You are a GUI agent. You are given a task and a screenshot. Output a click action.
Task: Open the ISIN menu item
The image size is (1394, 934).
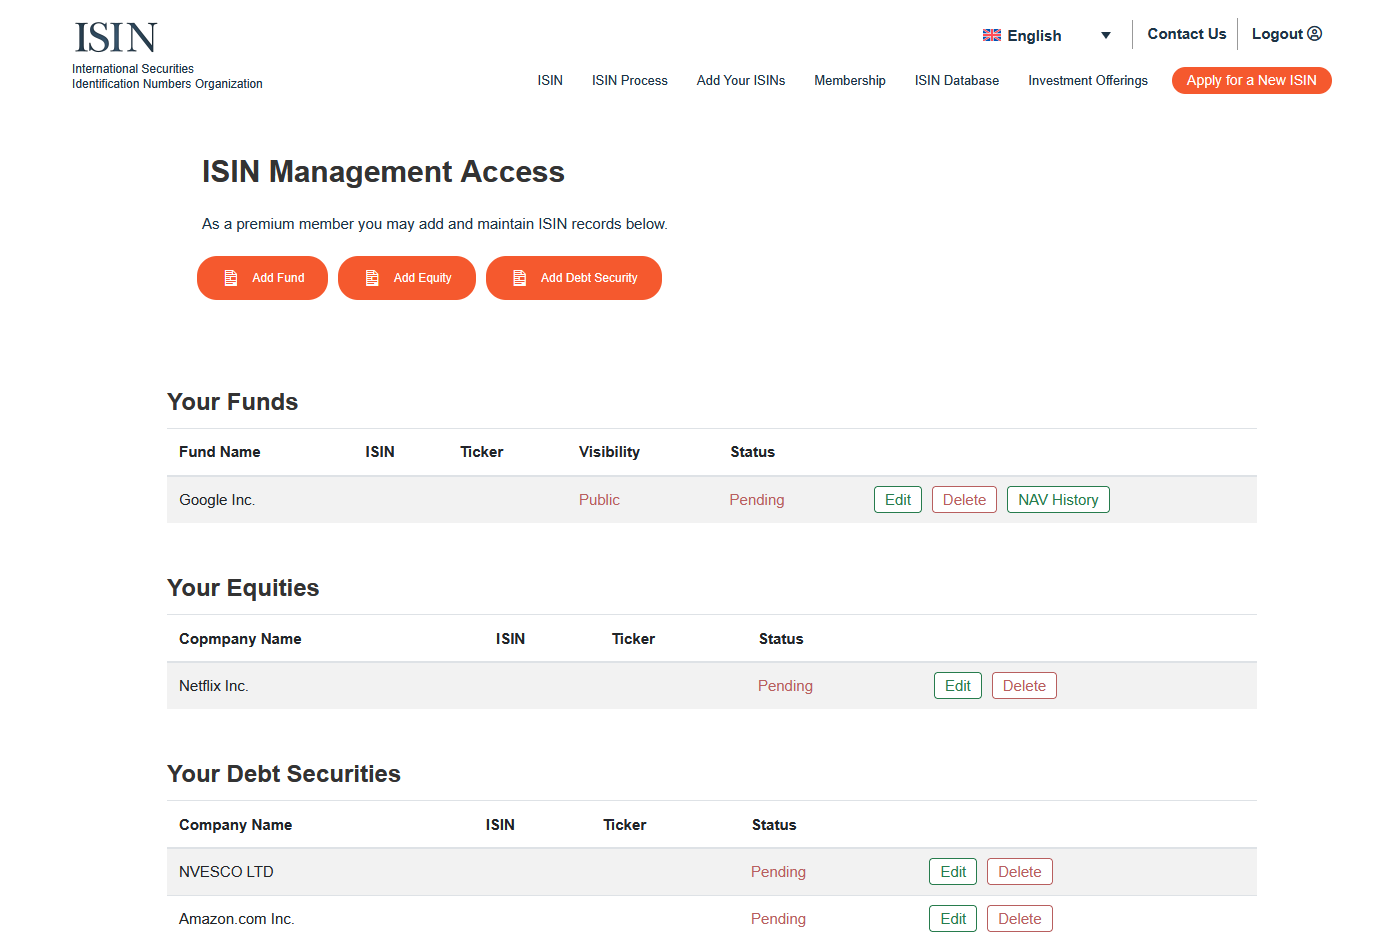pos(550,81)
